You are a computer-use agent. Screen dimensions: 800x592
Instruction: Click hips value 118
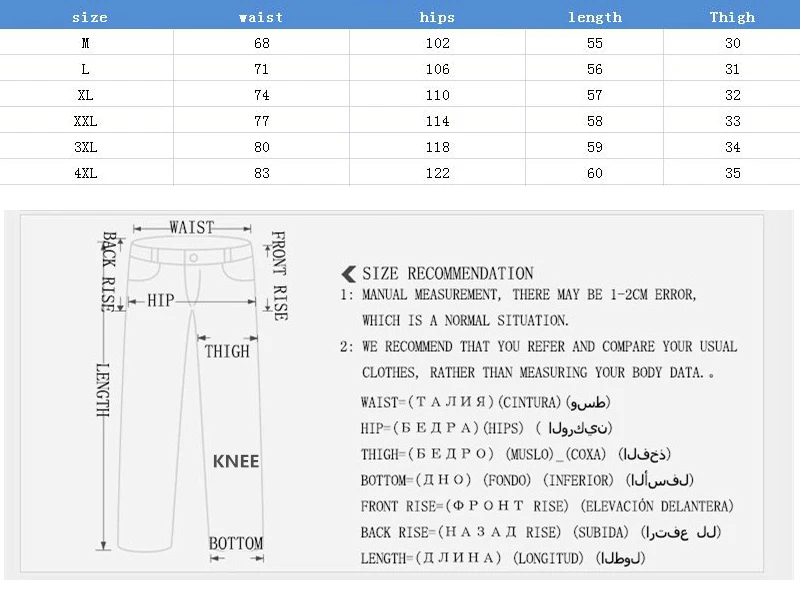pos(438,147)
